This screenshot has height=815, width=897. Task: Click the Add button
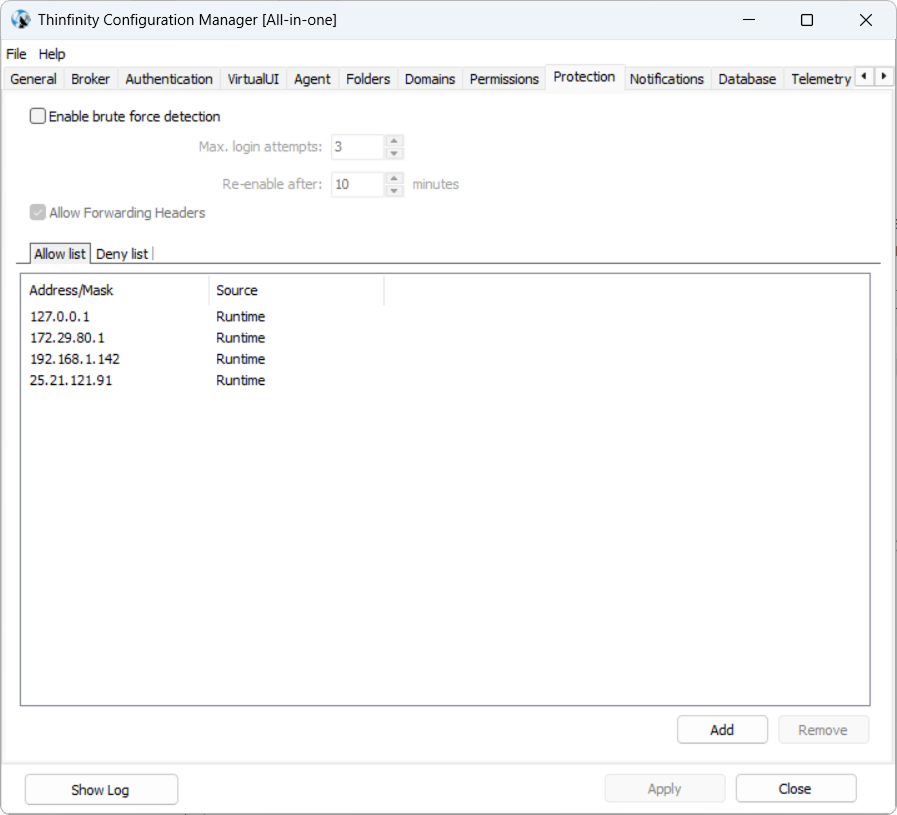[722, 730]
